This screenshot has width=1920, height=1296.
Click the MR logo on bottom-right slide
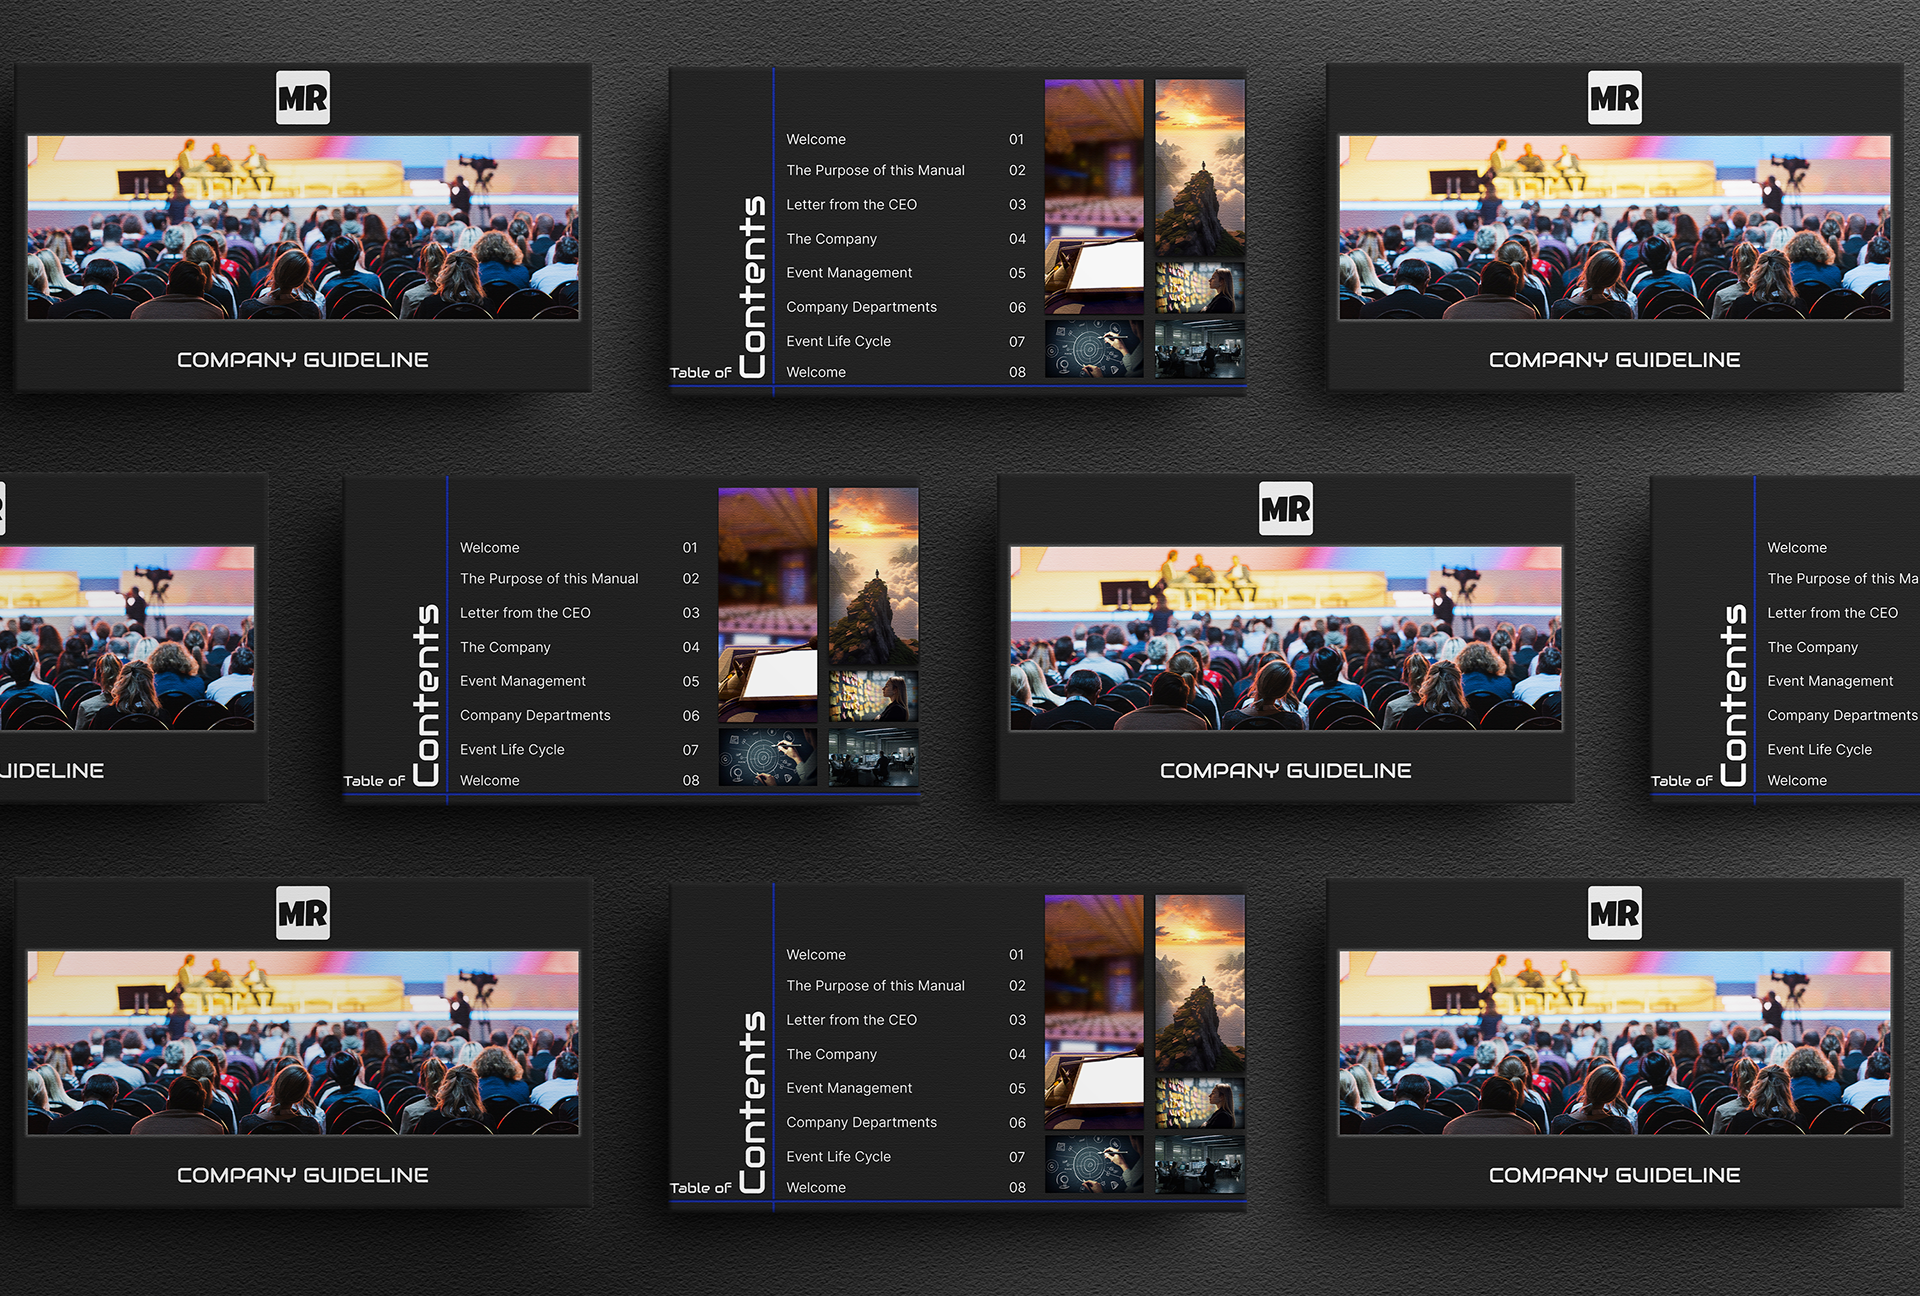click(1614, 913)
